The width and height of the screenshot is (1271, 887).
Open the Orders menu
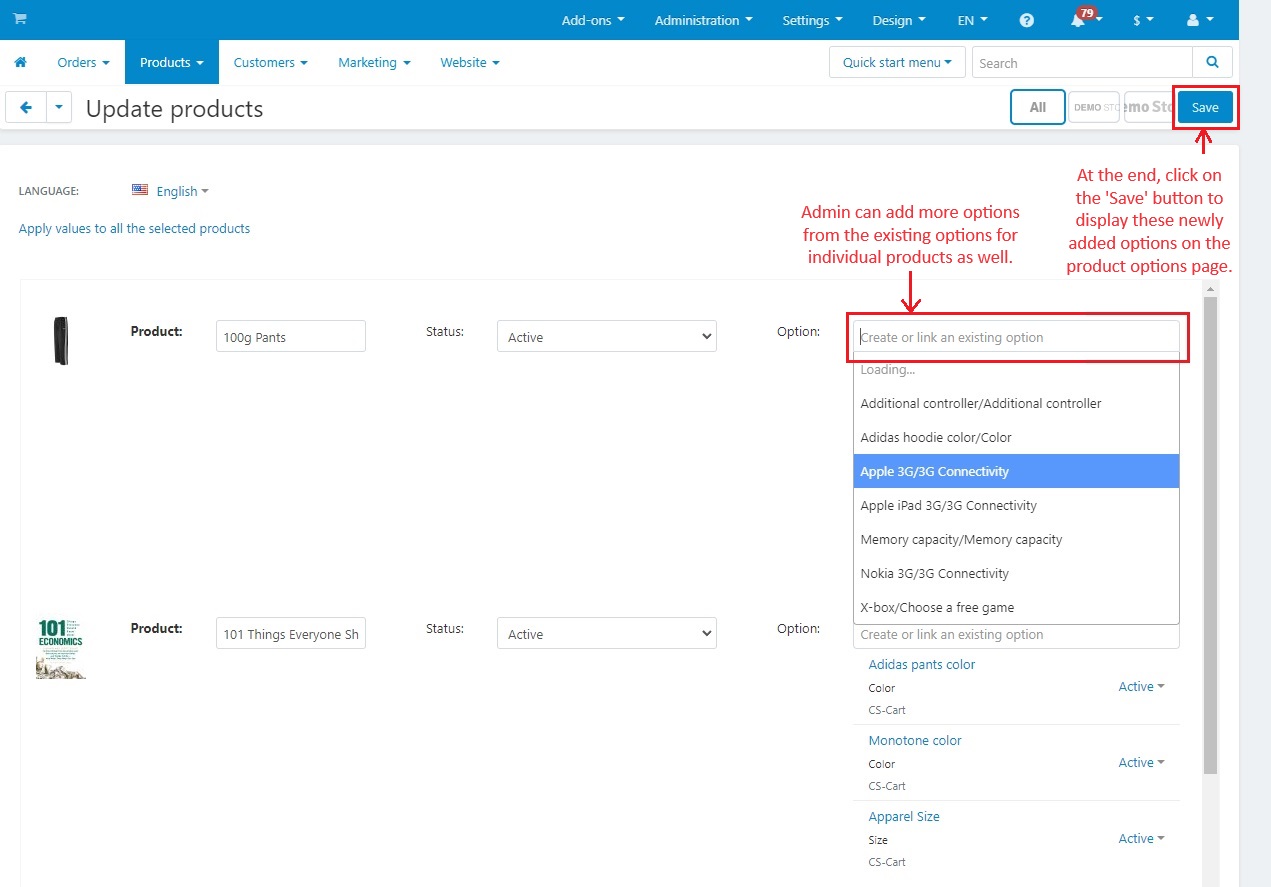pos(83,62)
